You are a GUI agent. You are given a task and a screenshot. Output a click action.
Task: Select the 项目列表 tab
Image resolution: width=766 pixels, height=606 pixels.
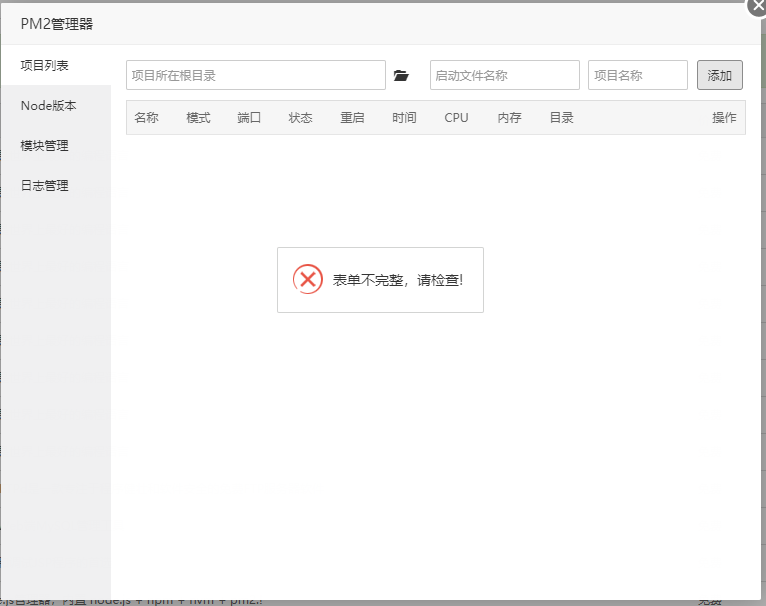pyautogui.click(x=56, y=65)
